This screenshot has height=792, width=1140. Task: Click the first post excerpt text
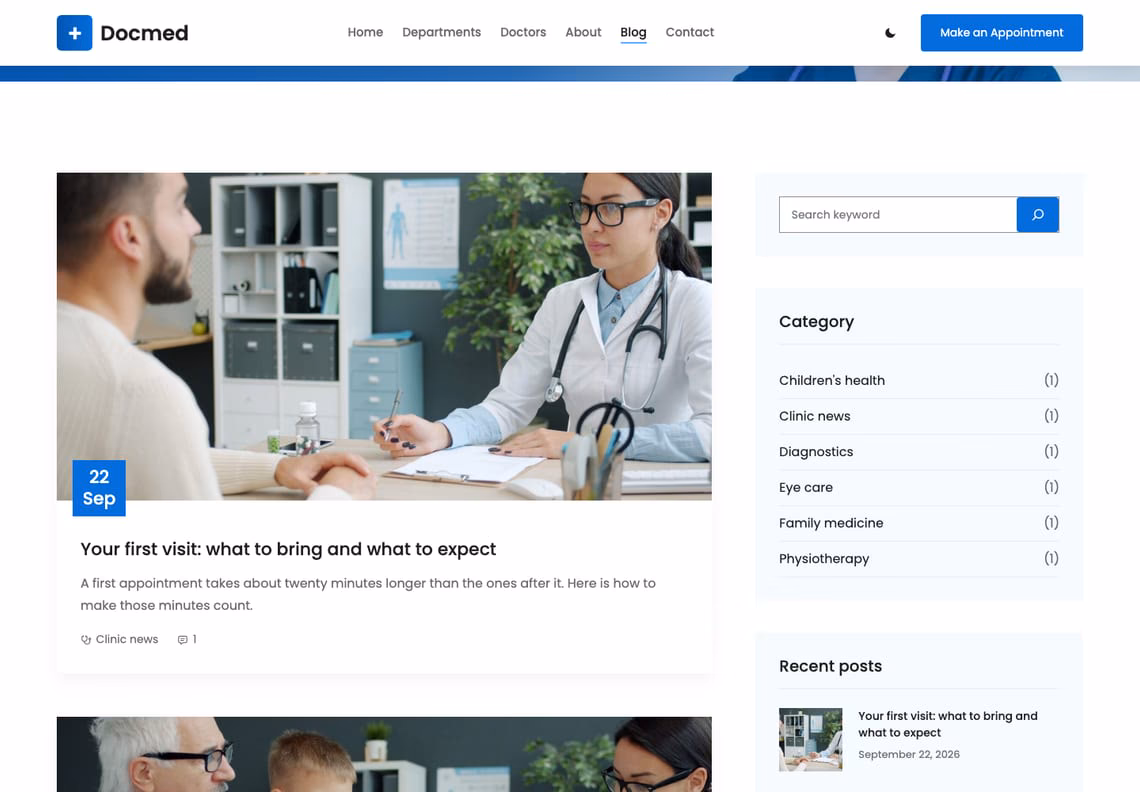coord(368,594)
